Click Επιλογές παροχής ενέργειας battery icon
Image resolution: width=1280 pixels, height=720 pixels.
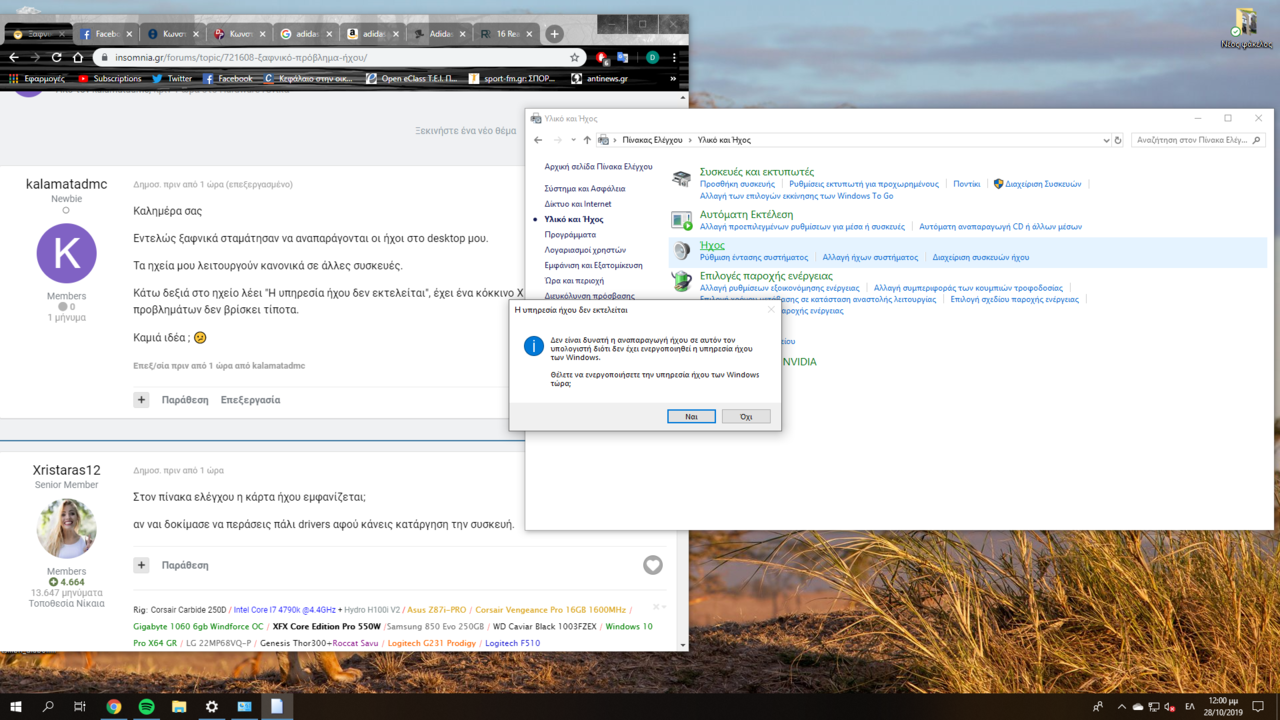(682, 282)
